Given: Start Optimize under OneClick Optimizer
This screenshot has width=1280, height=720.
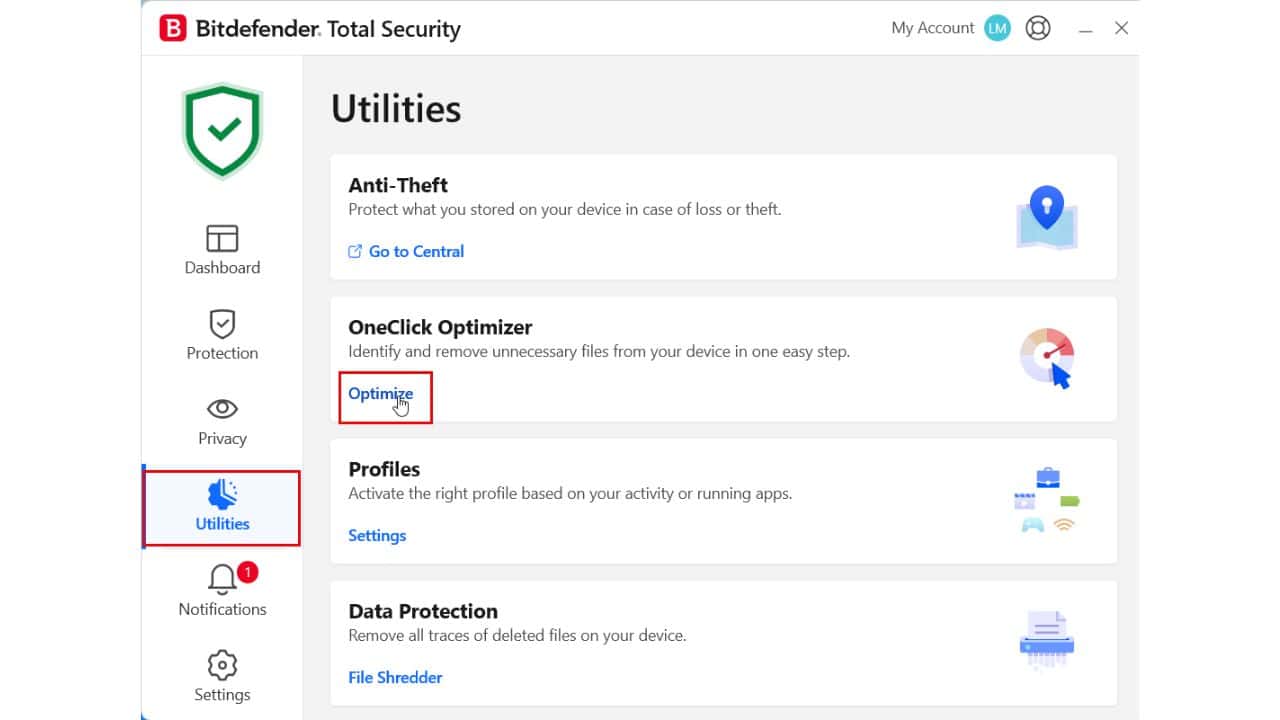Looking at the screenshot, I should 380,393.
